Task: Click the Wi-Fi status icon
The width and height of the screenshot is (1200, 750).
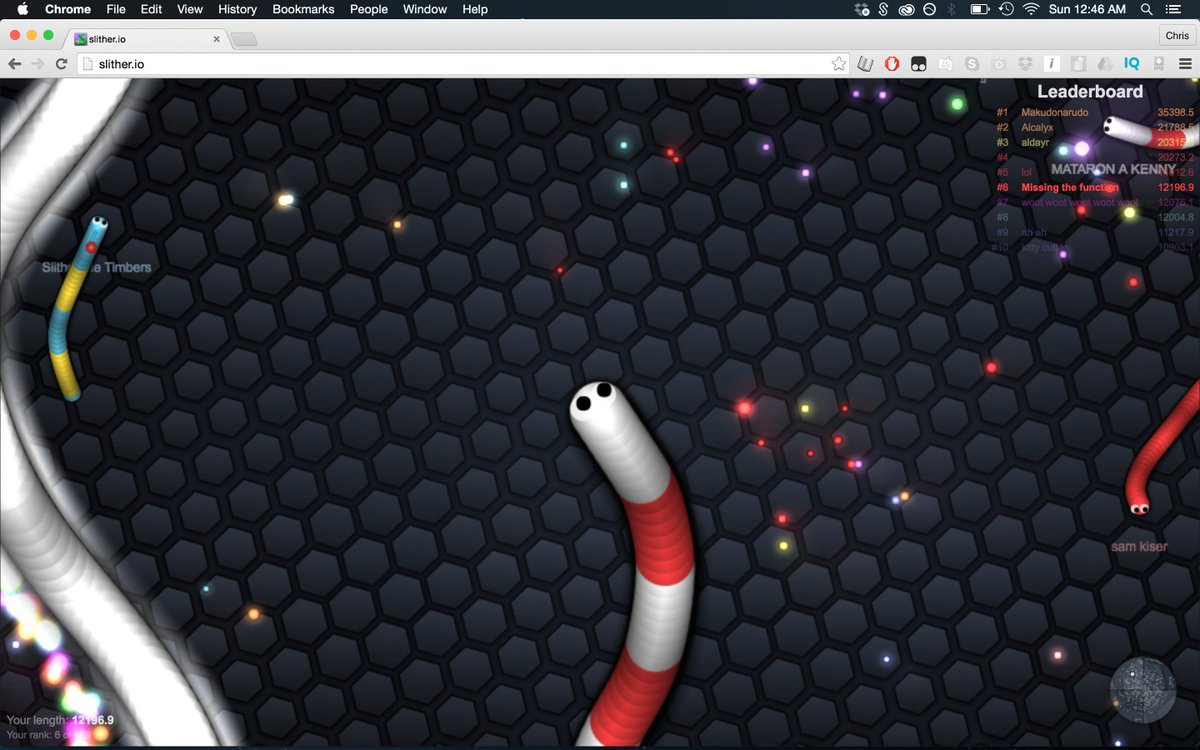Action: pos(1031,9)
